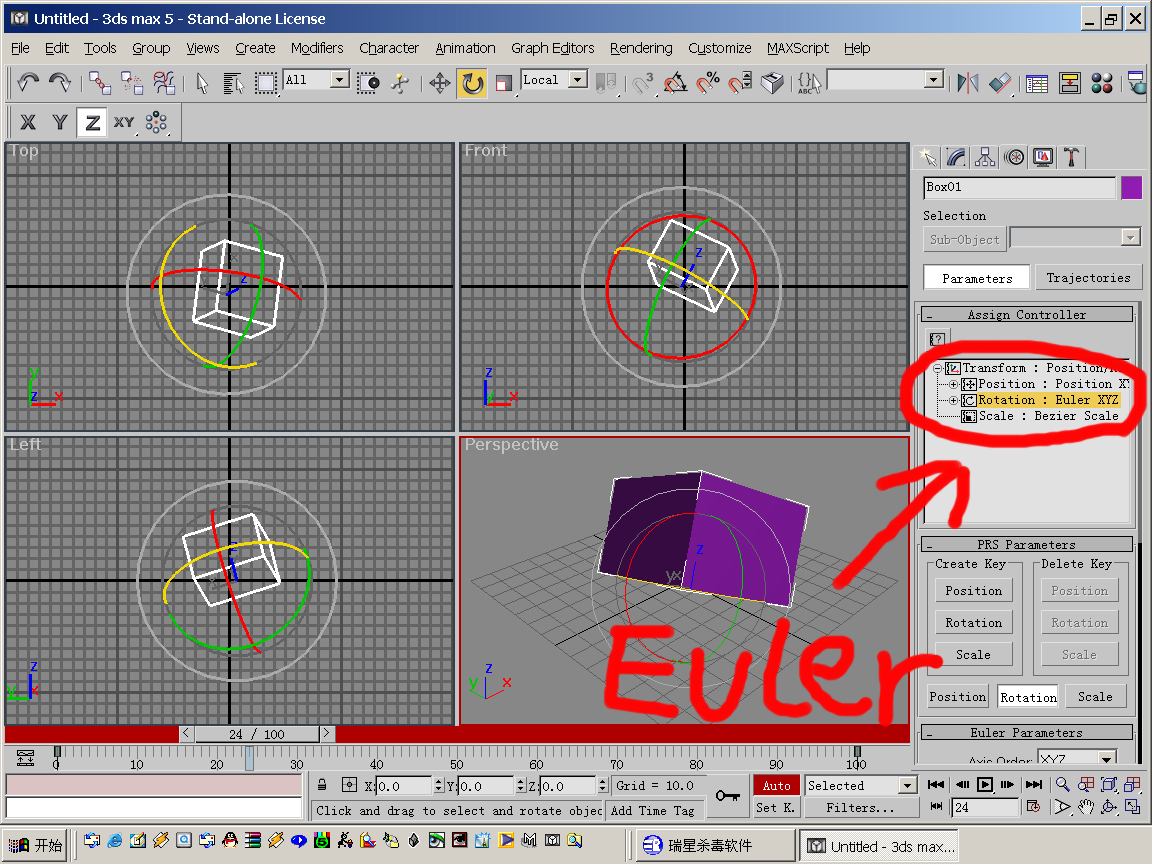Activate the Select and Manipulate tool
Viewport: 1152px width, 864px height.
coord(400,82)
